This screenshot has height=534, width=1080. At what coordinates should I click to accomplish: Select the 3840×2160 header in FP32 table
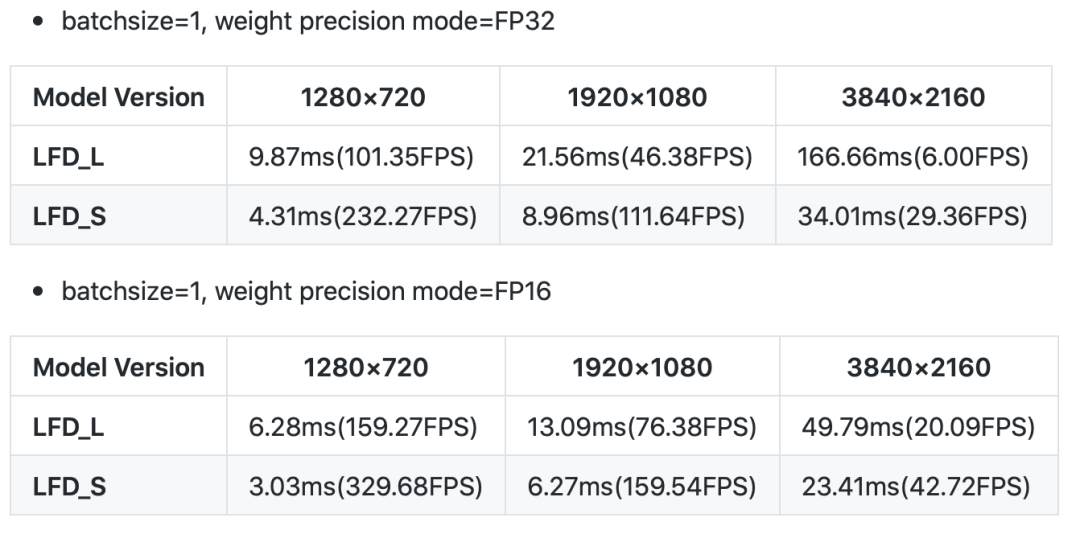pyautogui.click(x=914, y=98)
